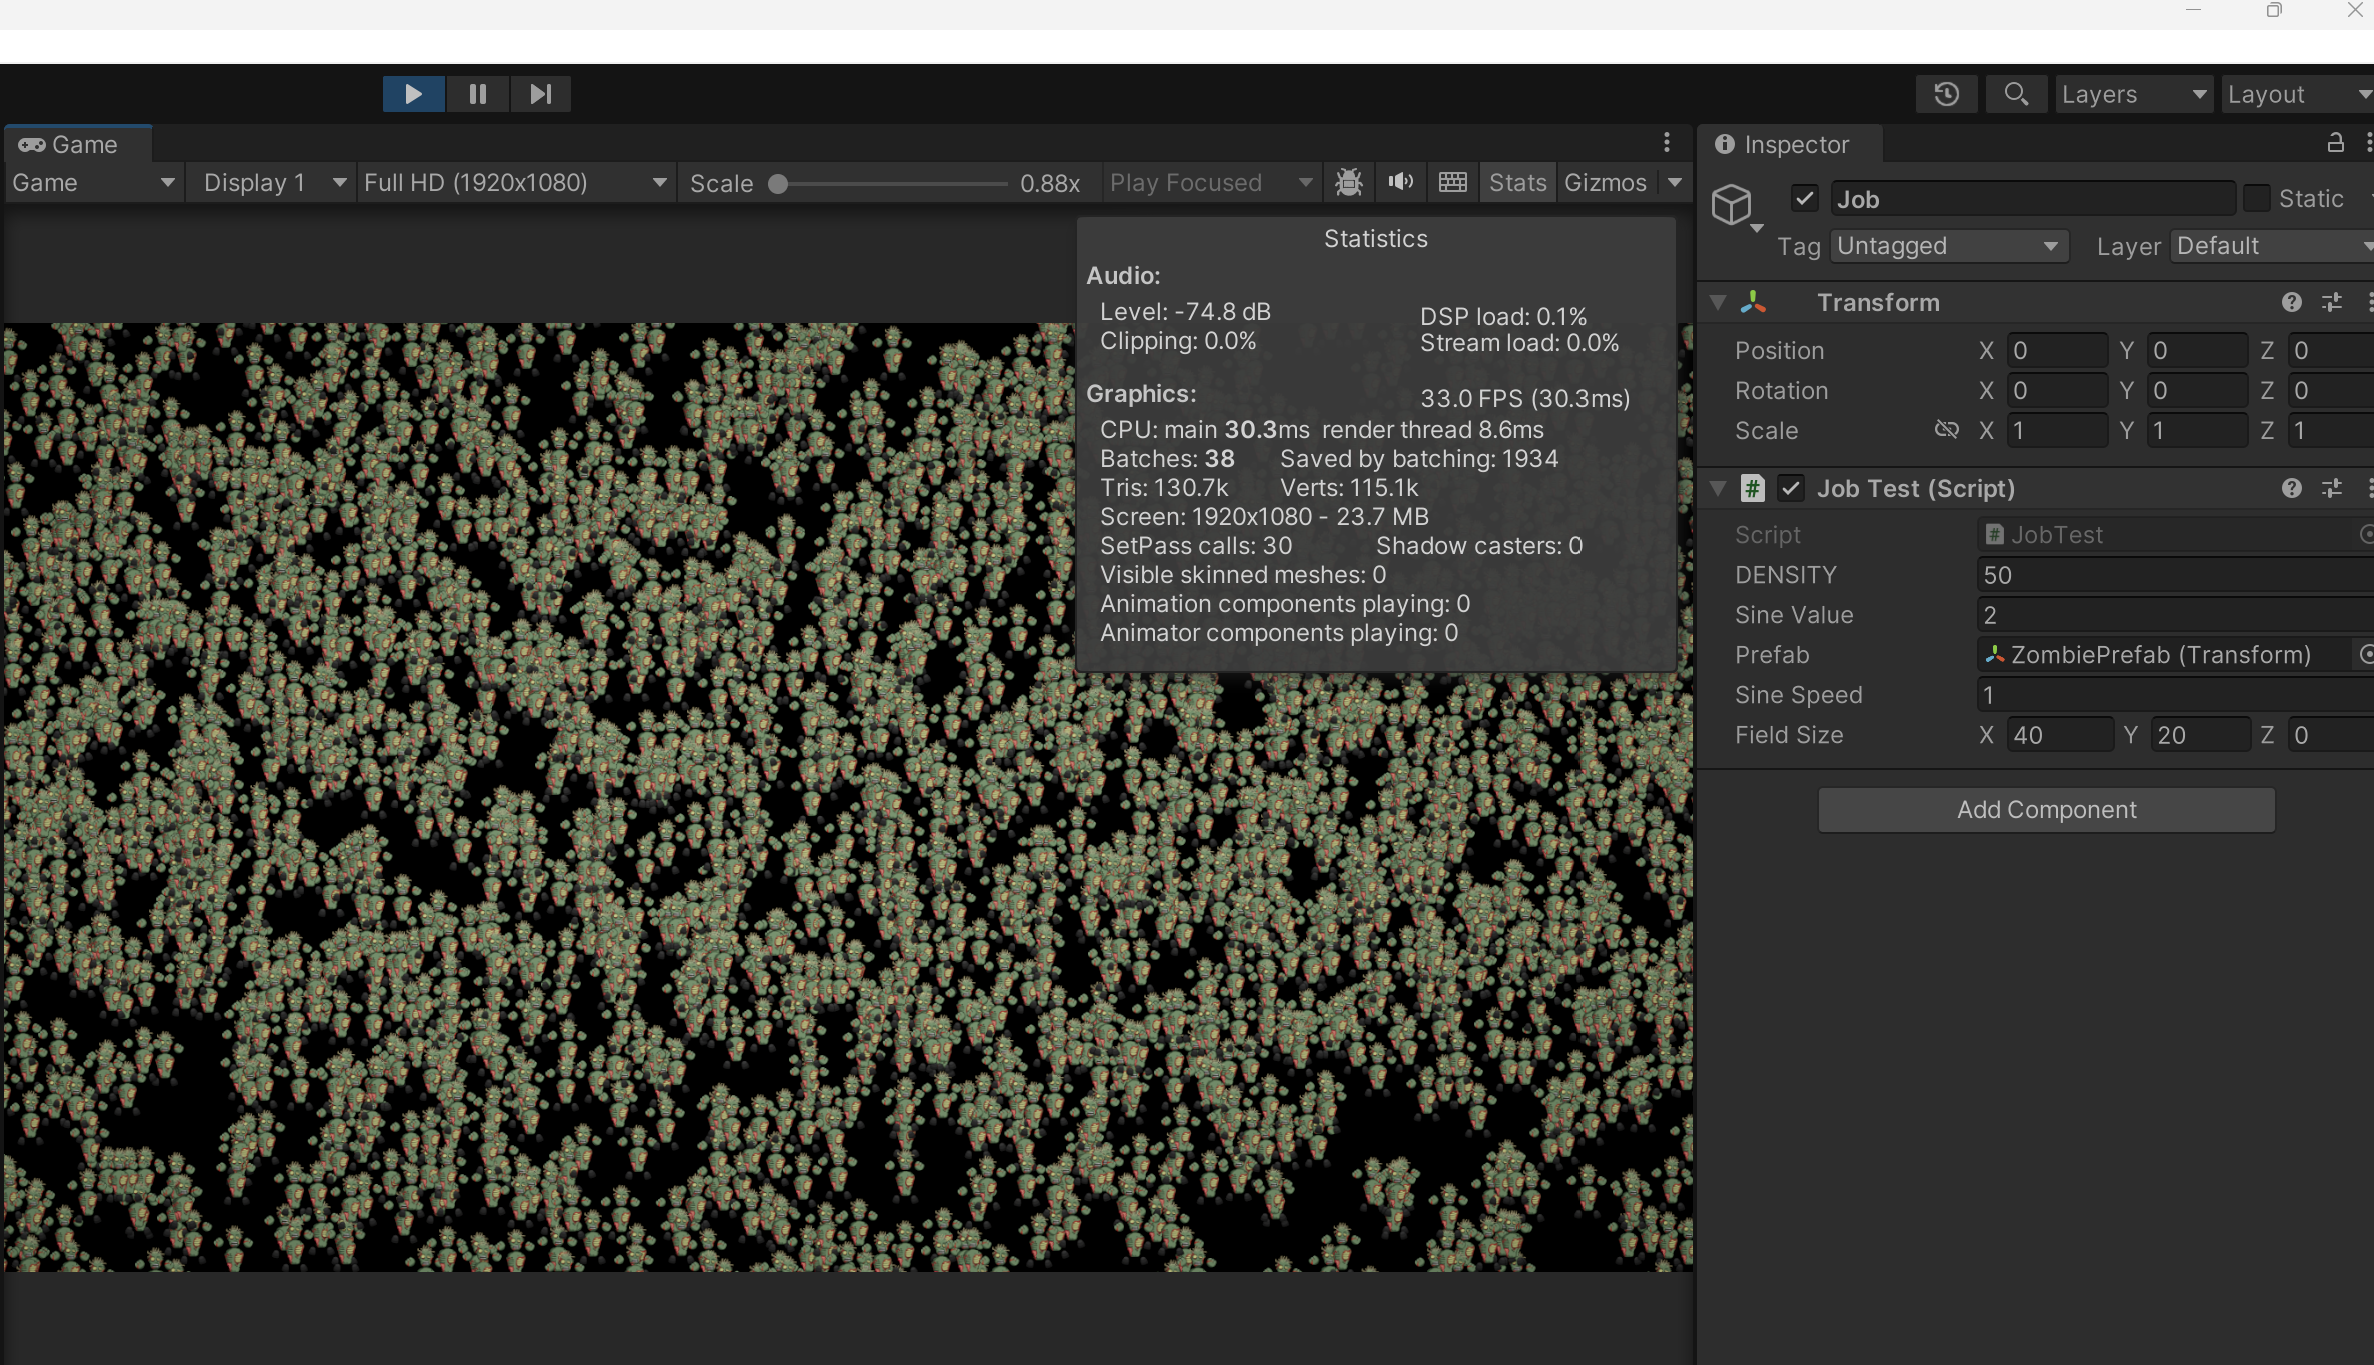
Task: Open the Undo History icon
Action: 1946,94
